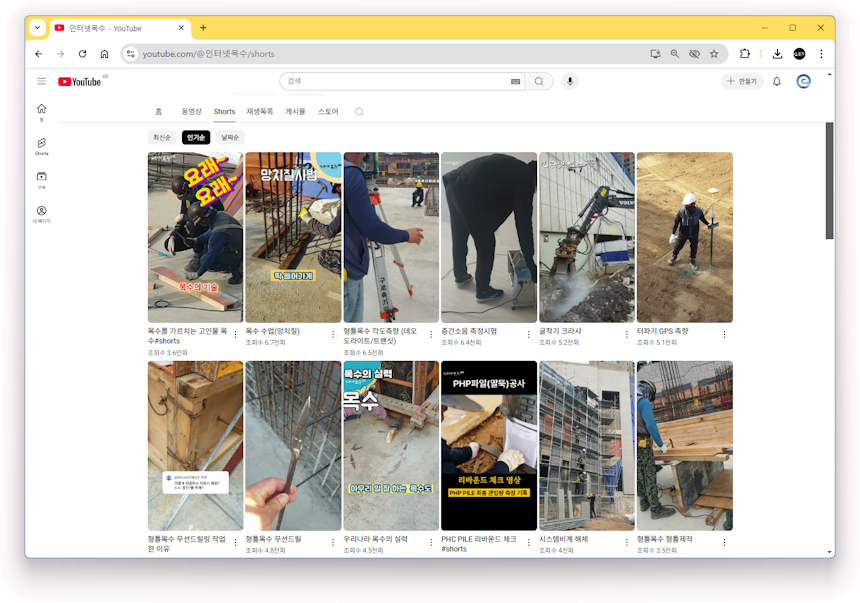This screenshot has height=603, width=860.
Task: Go to the YouTube logo home link
Action: point(80,82)
